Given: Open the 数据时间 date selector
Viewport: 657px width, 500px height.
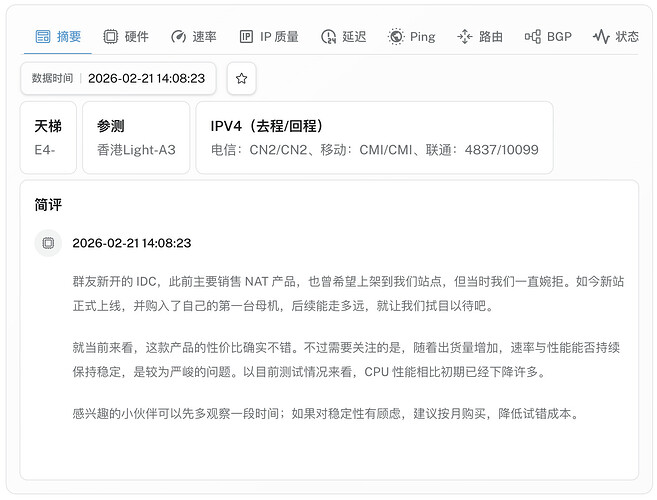Looking at the screenshot, I should [x=118, y=78].
